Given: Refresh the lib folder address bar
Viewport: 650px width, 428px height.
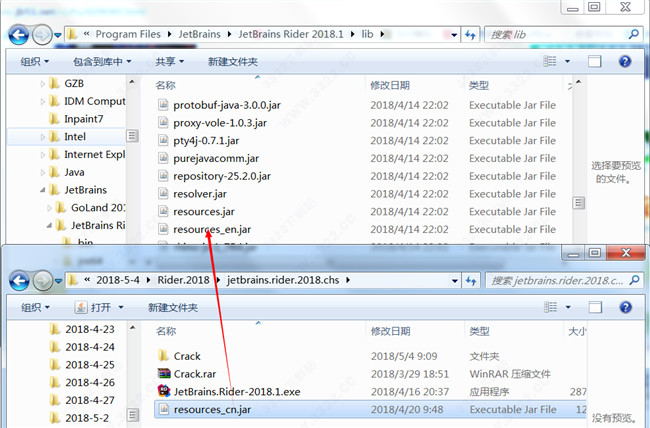Looking at the screenshot, I should click(470, 35).
